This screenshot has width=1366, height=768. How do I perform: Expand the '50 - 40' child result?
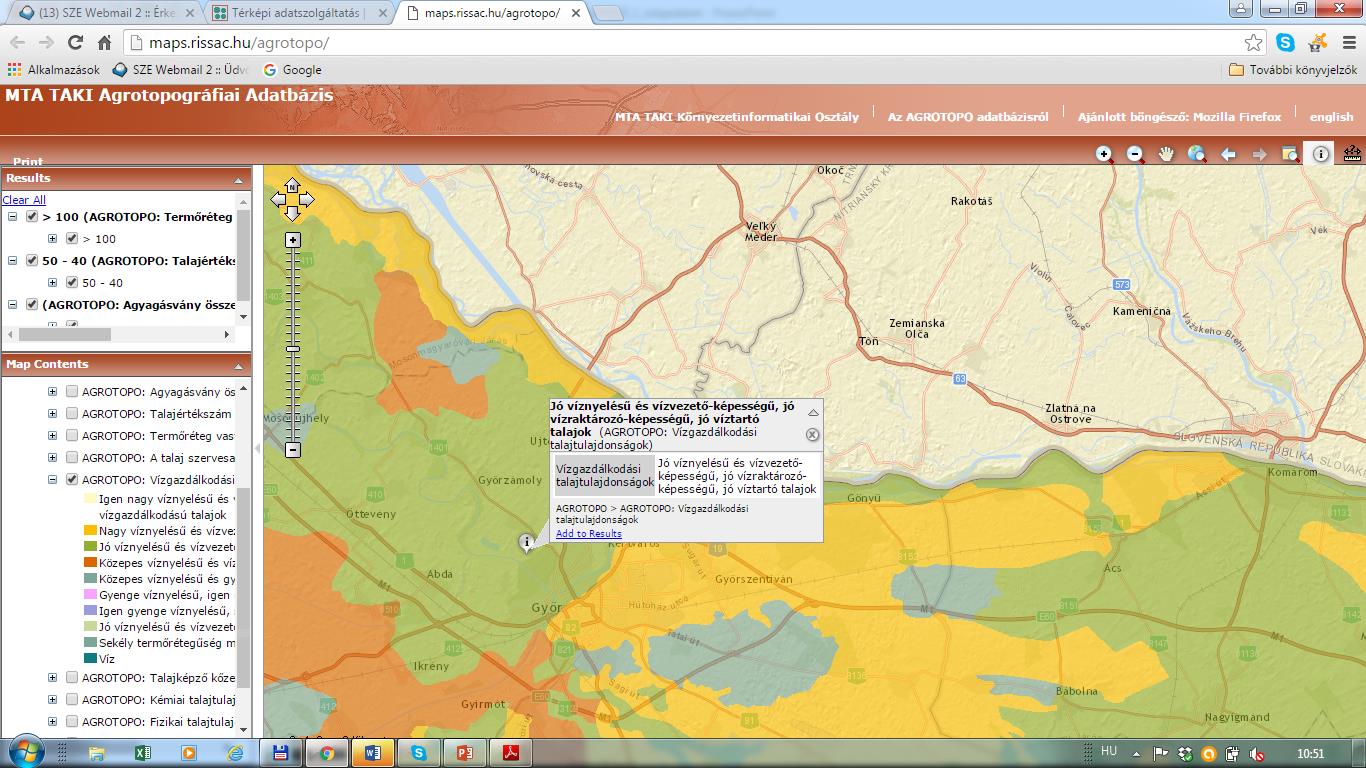click(53, 283)
